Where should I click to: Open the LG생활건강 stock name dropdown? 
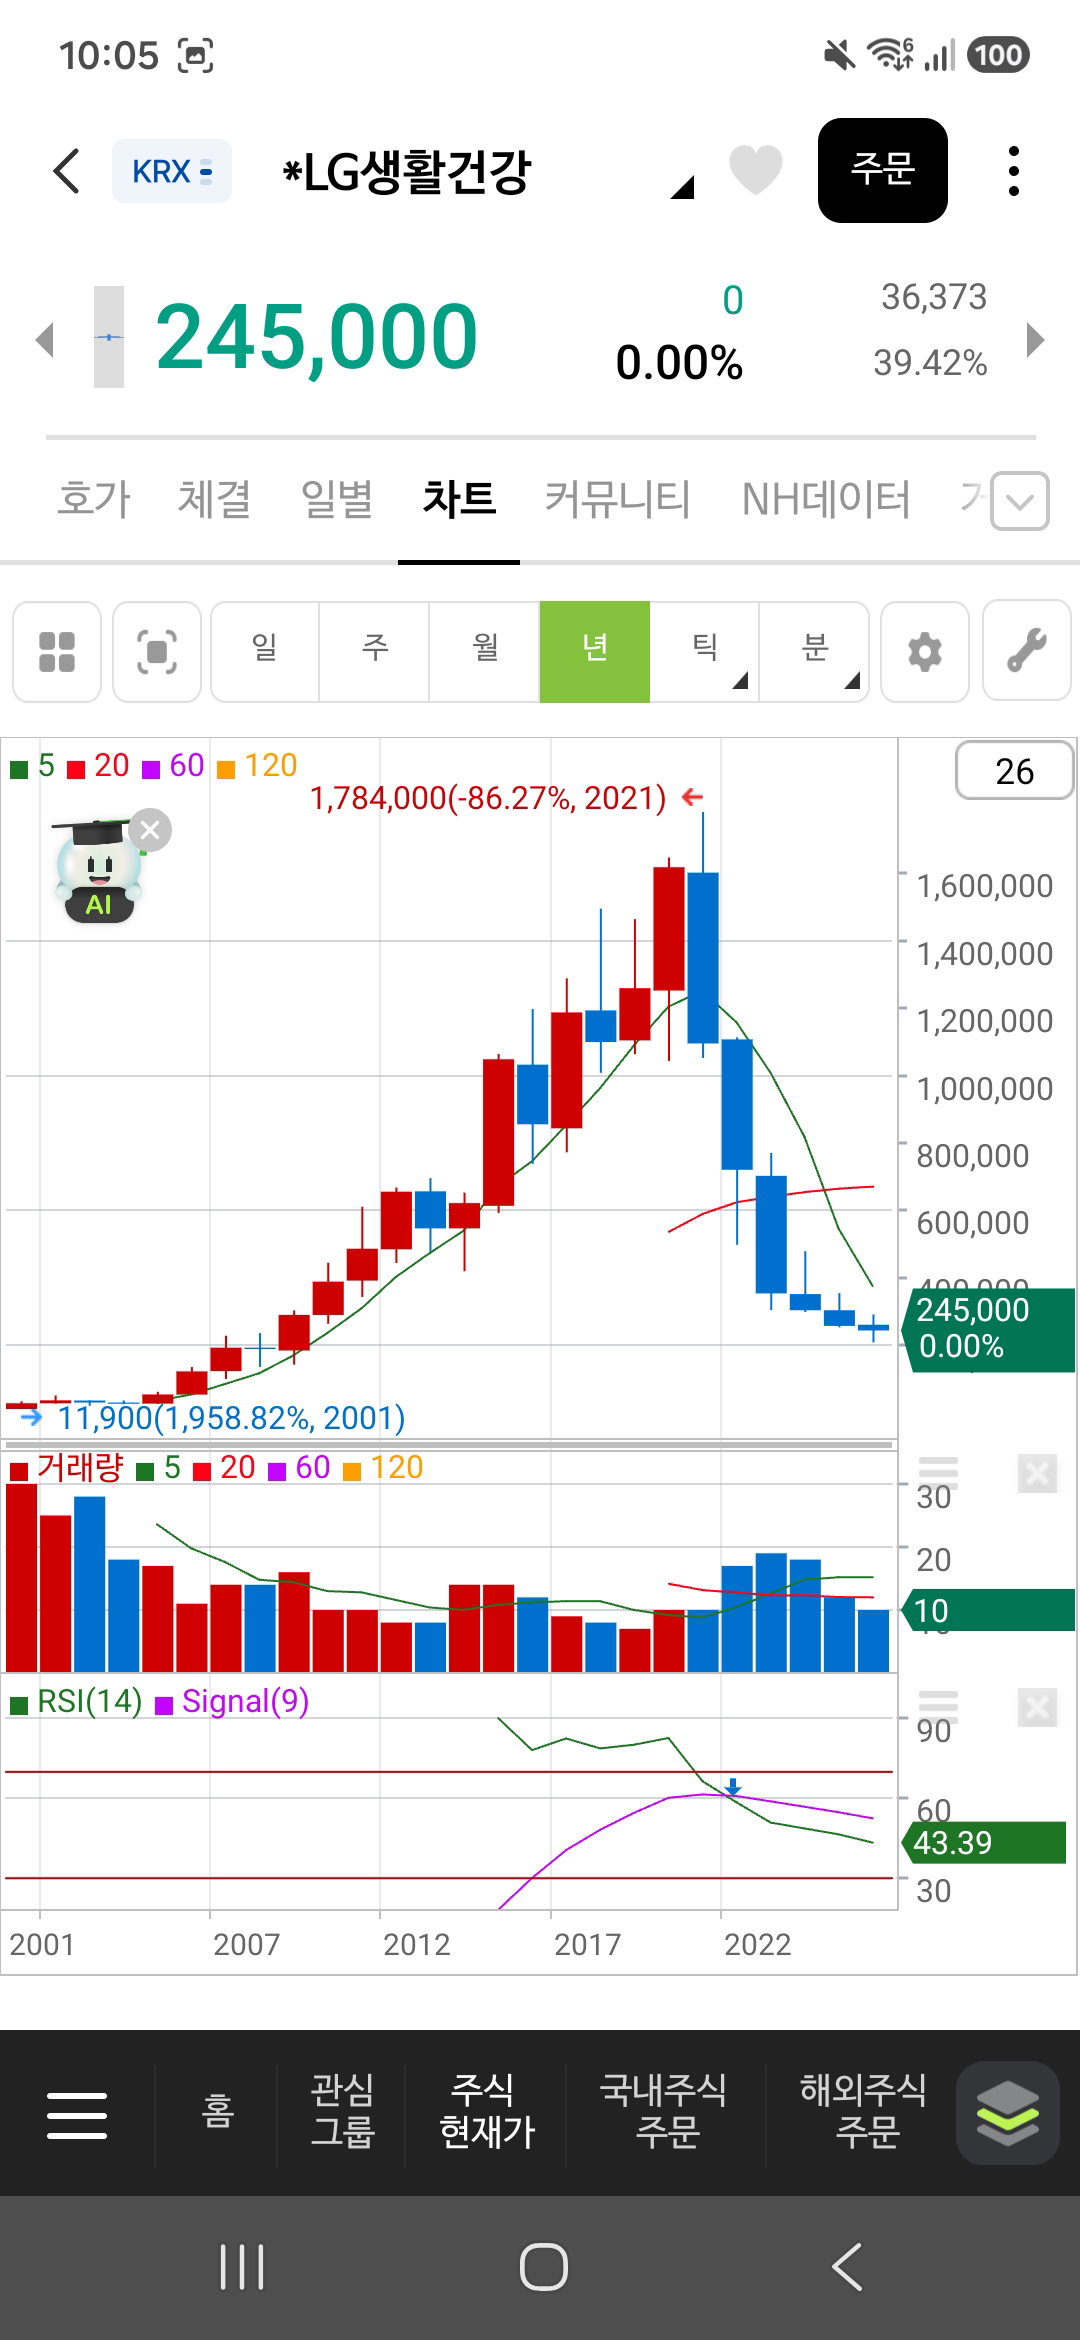coord(487,172)
